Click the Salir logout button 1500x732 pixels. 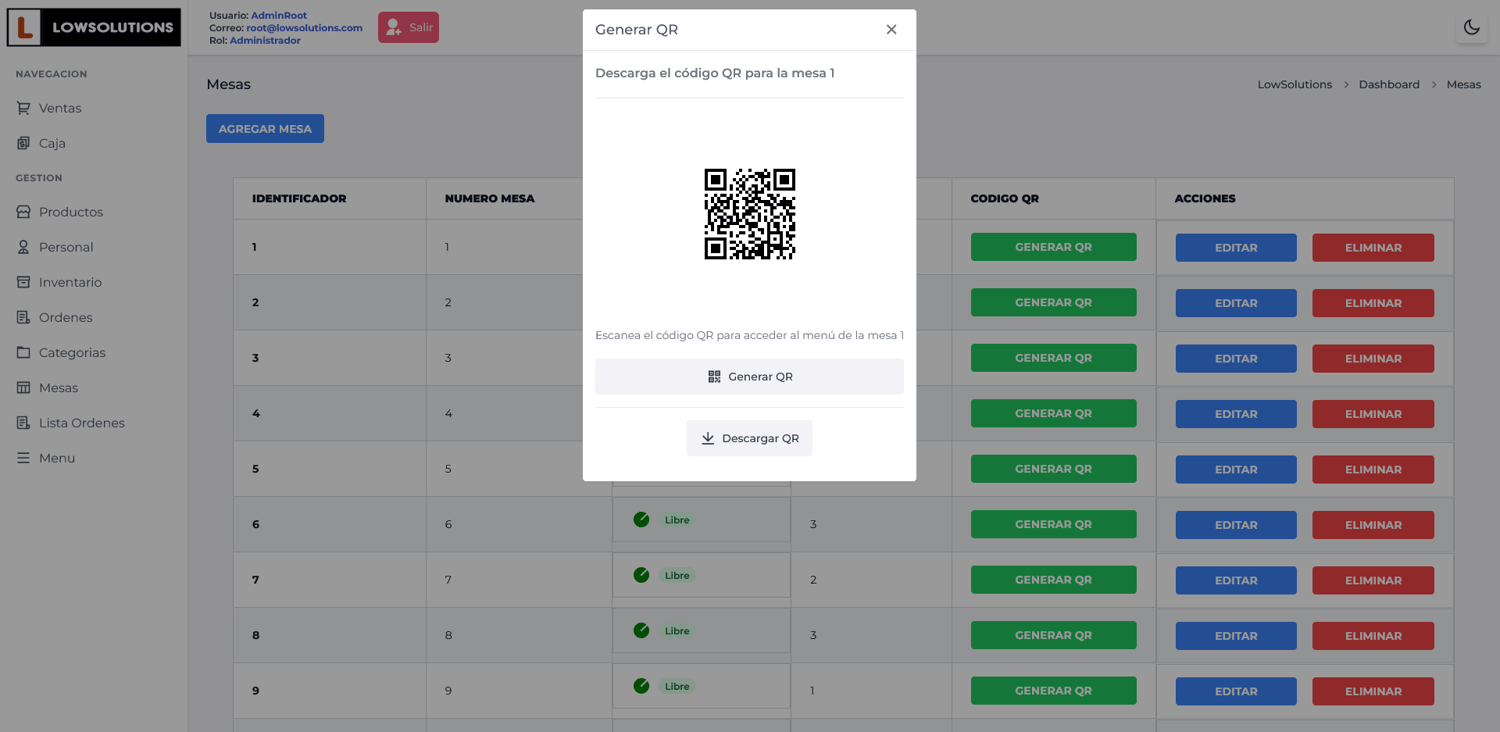coord(408,28)
